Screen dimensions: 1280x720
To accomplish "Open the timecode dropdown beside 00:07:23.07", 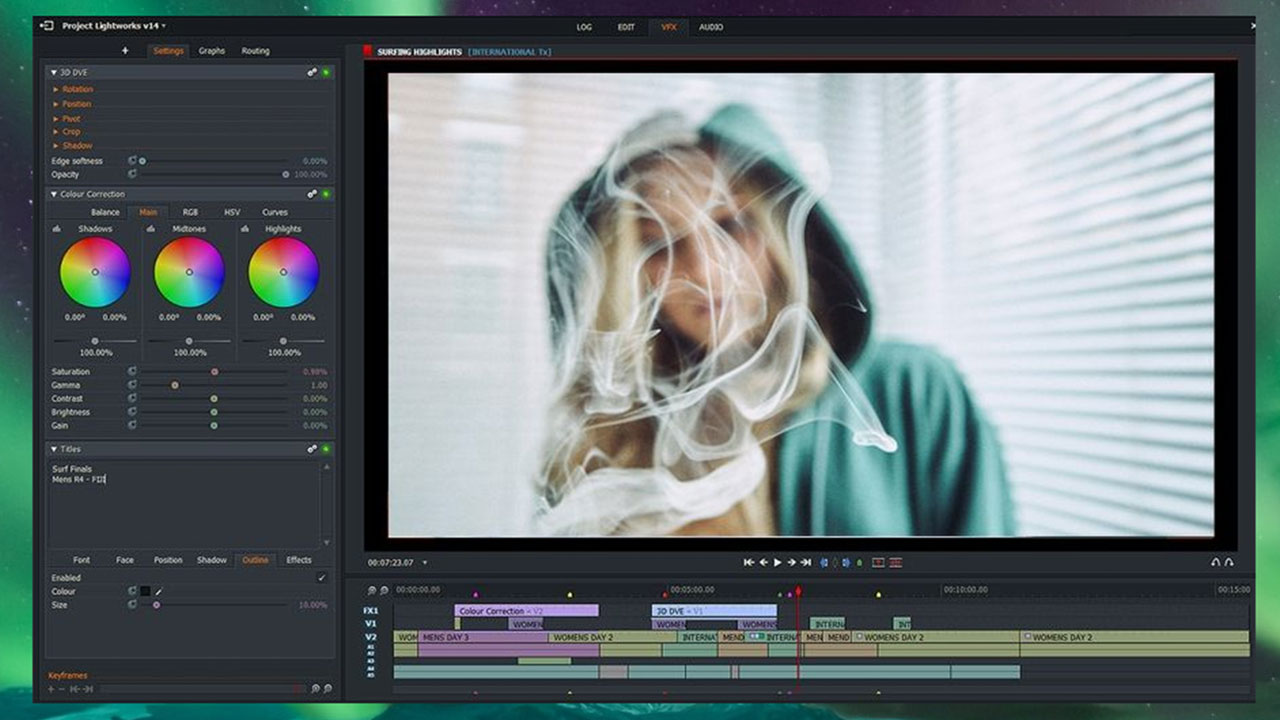I will click(423, 562).
